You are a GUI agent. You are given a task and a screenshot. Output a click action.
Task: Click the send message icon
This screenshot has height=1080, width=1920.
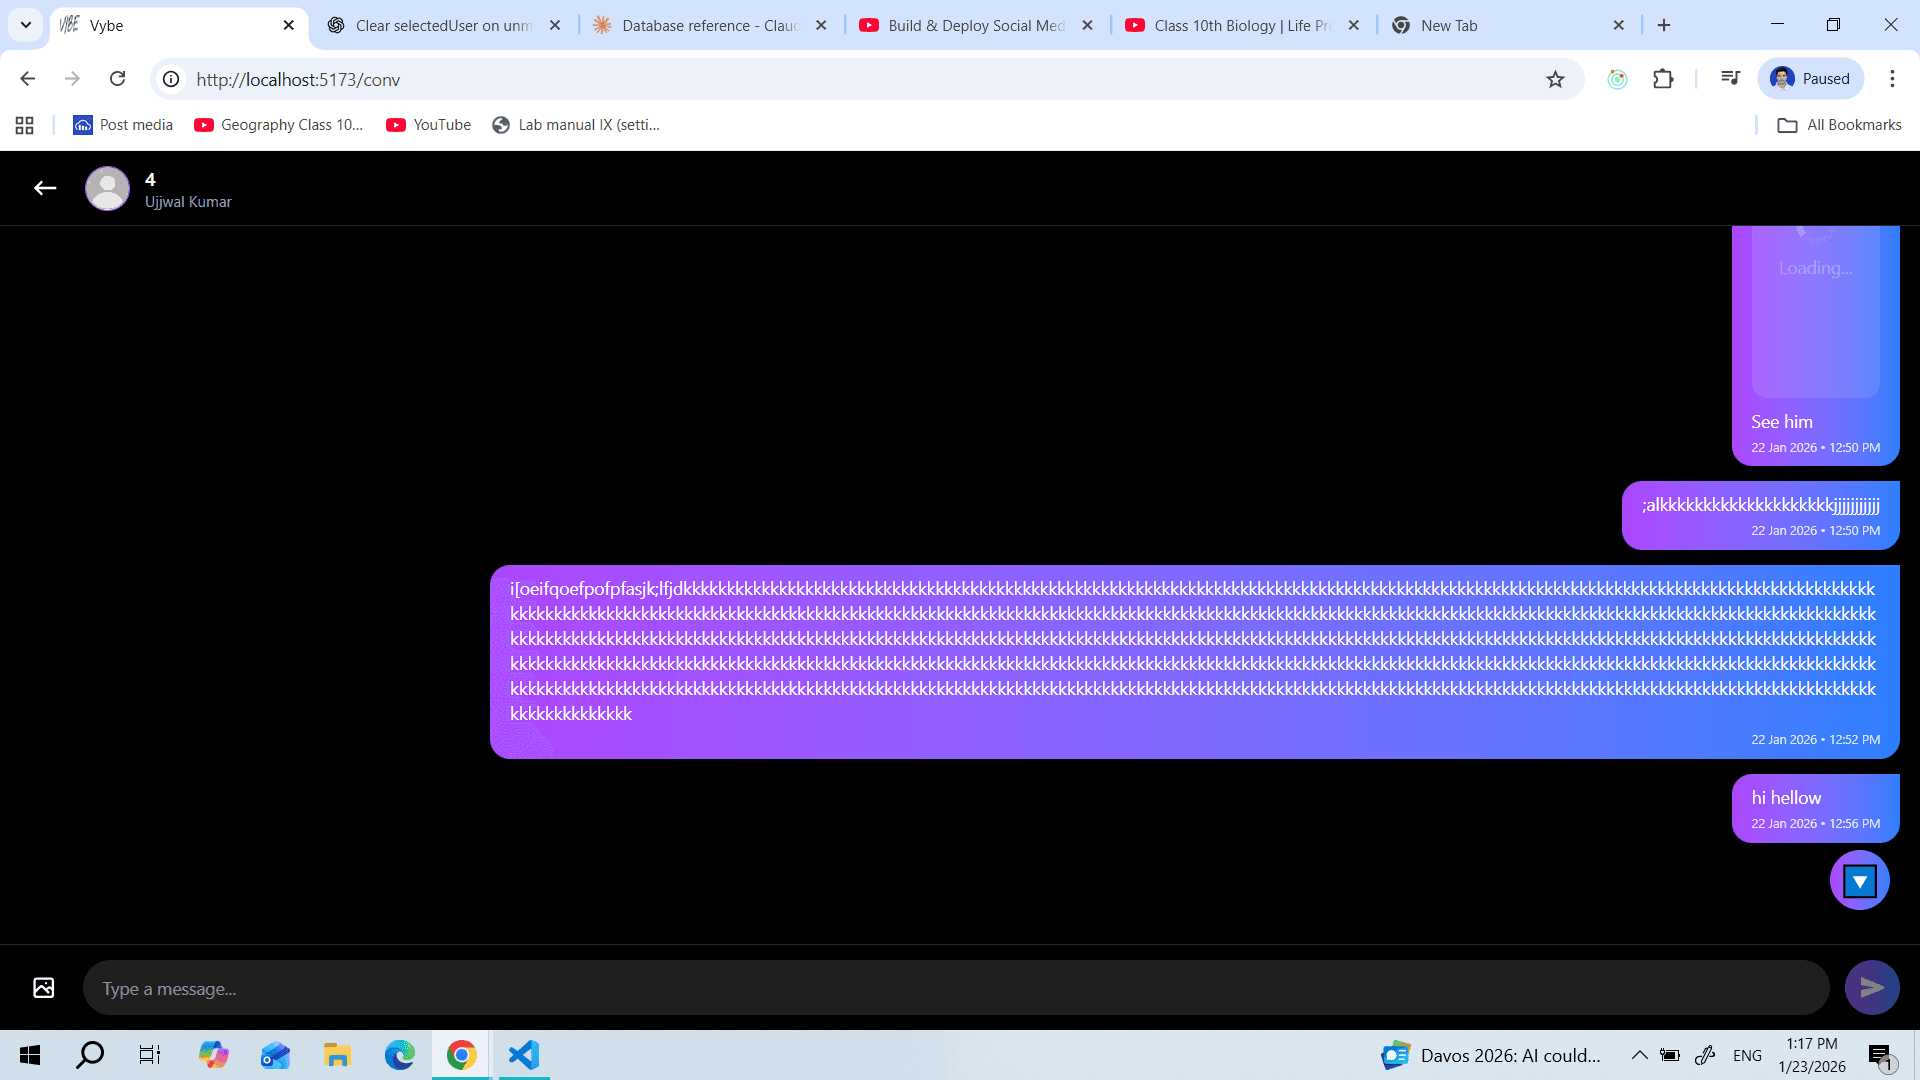(1872, 987)
